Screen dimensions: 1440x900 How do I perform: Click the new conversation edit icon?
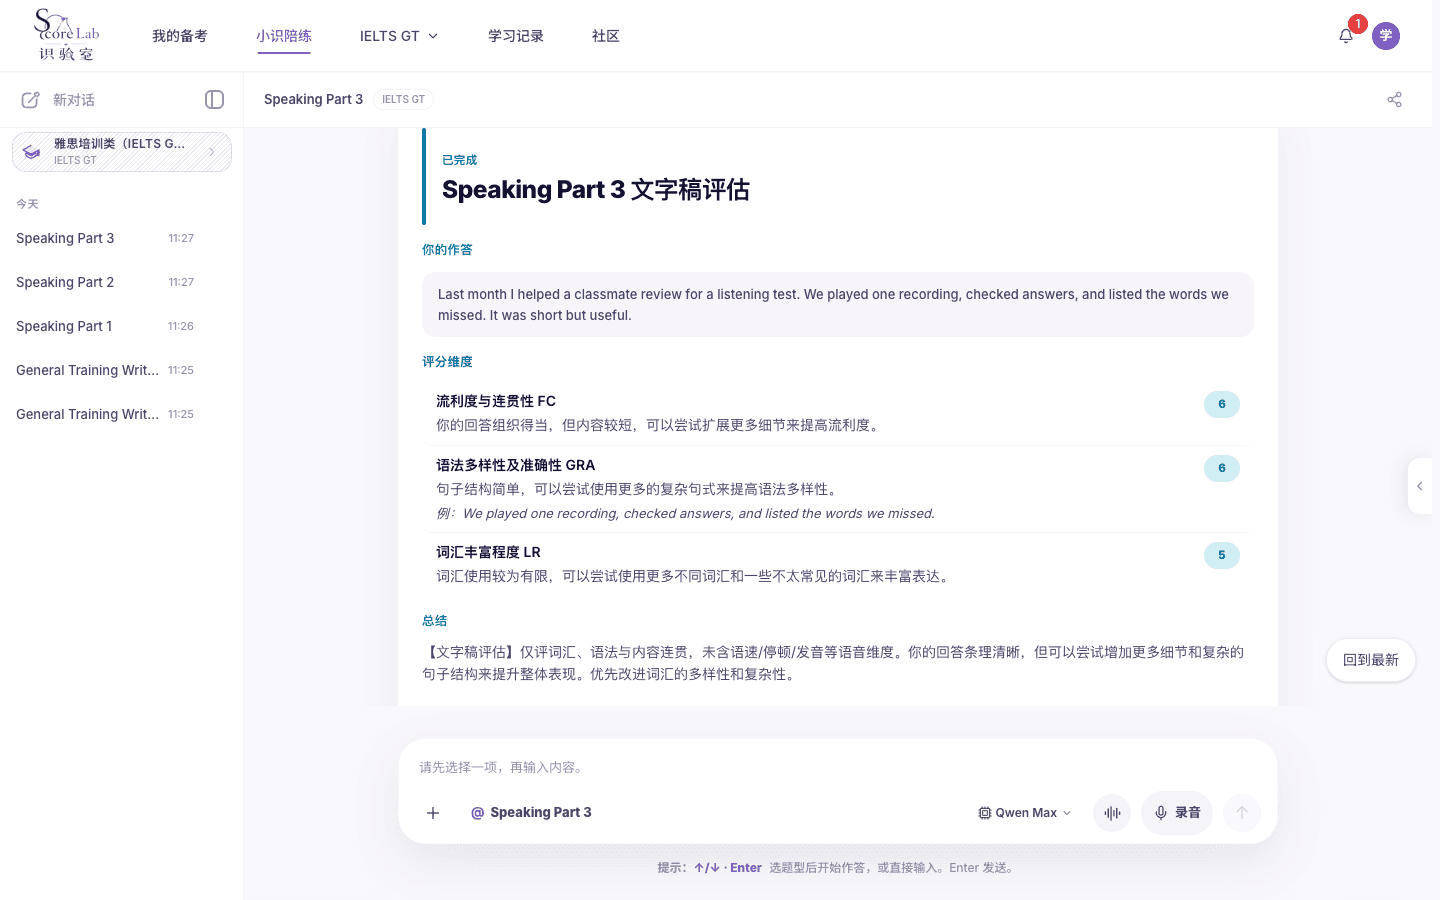31,100
